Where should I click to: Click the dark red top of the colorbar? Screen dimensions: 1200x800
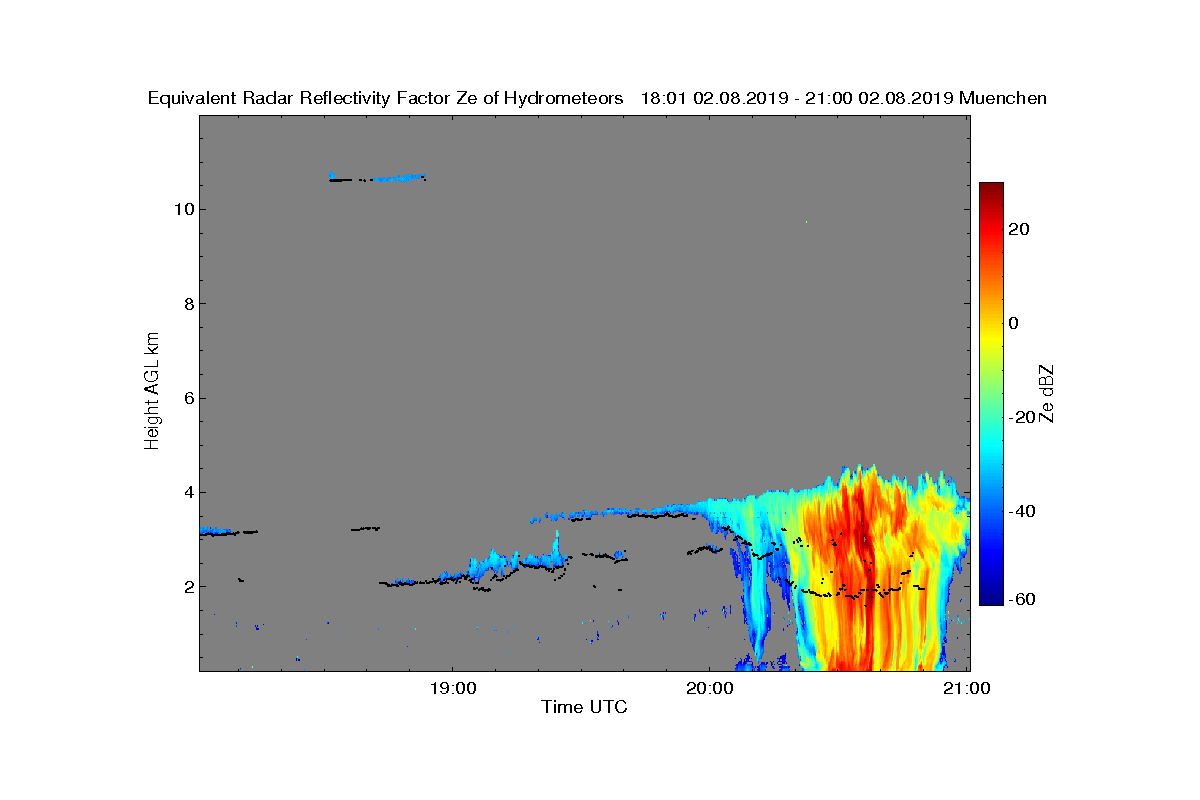click(991, 192)
